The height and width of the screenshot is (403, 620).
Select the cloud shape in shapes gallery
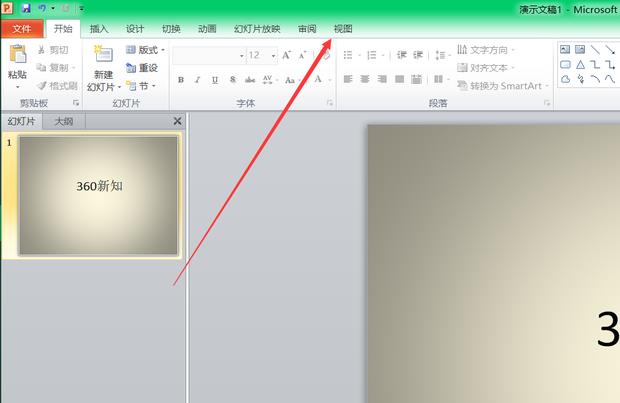(565, 79)
